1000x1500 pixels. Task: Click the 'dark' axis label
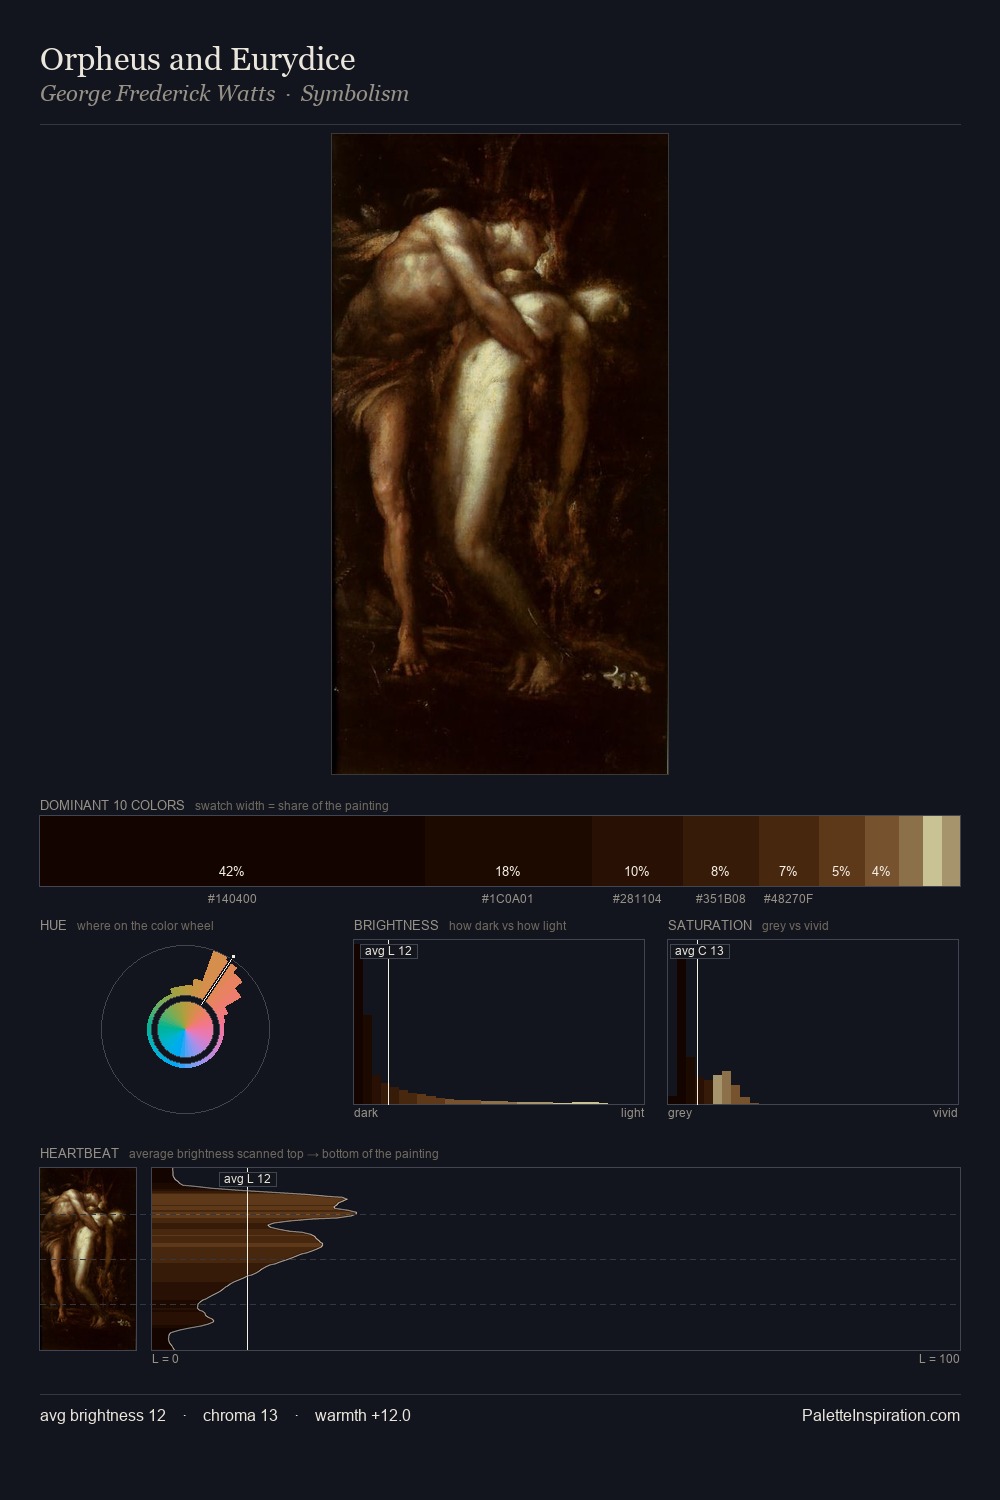(366, 1113)
